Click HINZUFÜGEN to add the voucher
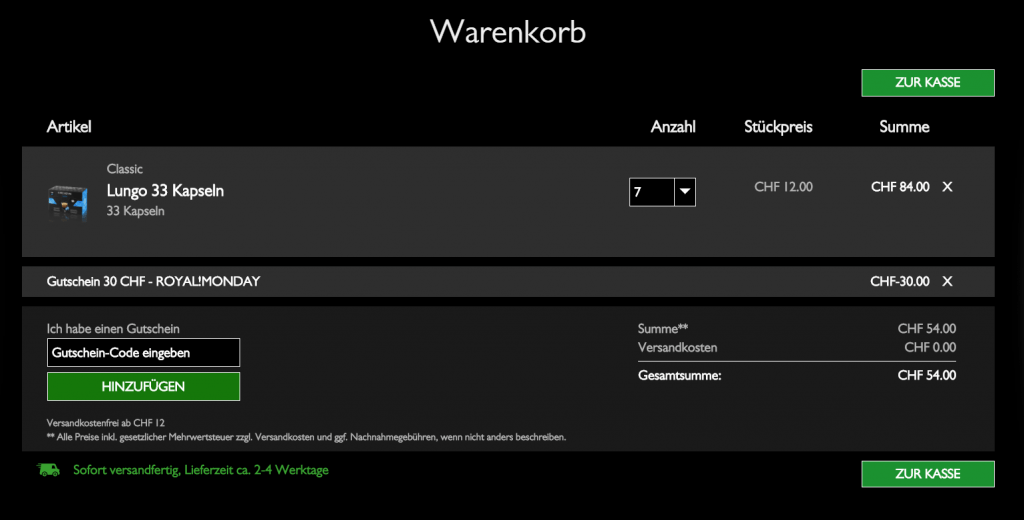 [x=143, y=386]
